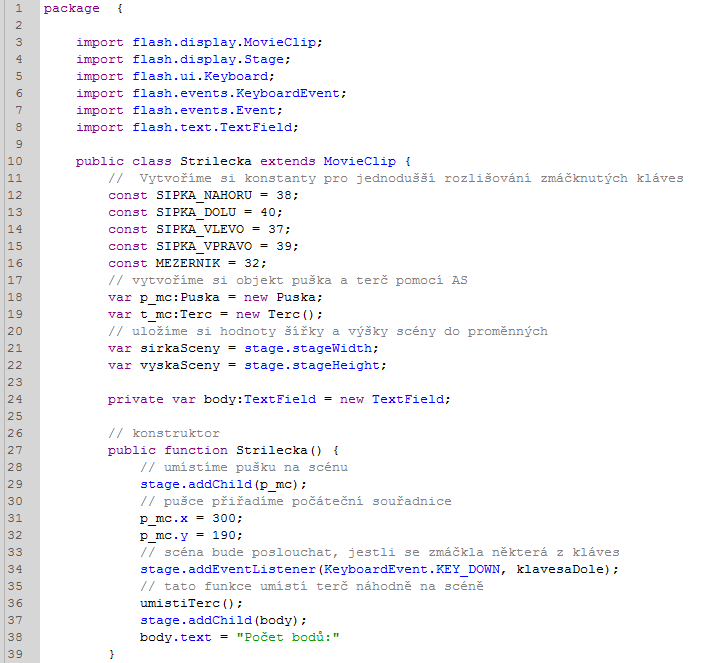Click line number 24 in the gutter
Viewport: 713px width, 663px height.
pos(15,399)
